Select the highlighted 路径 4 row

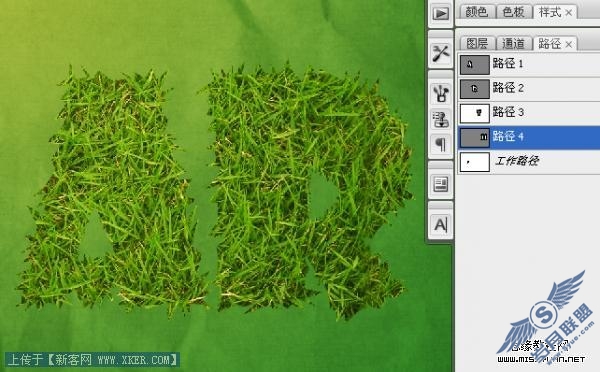(x=529, y=137)
